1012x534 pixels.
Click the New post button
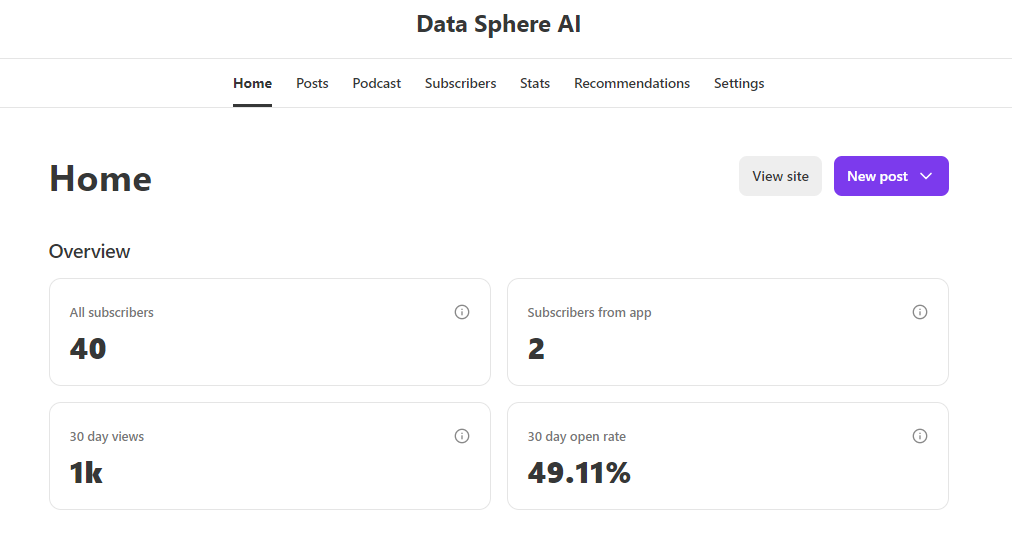(877, 176)
